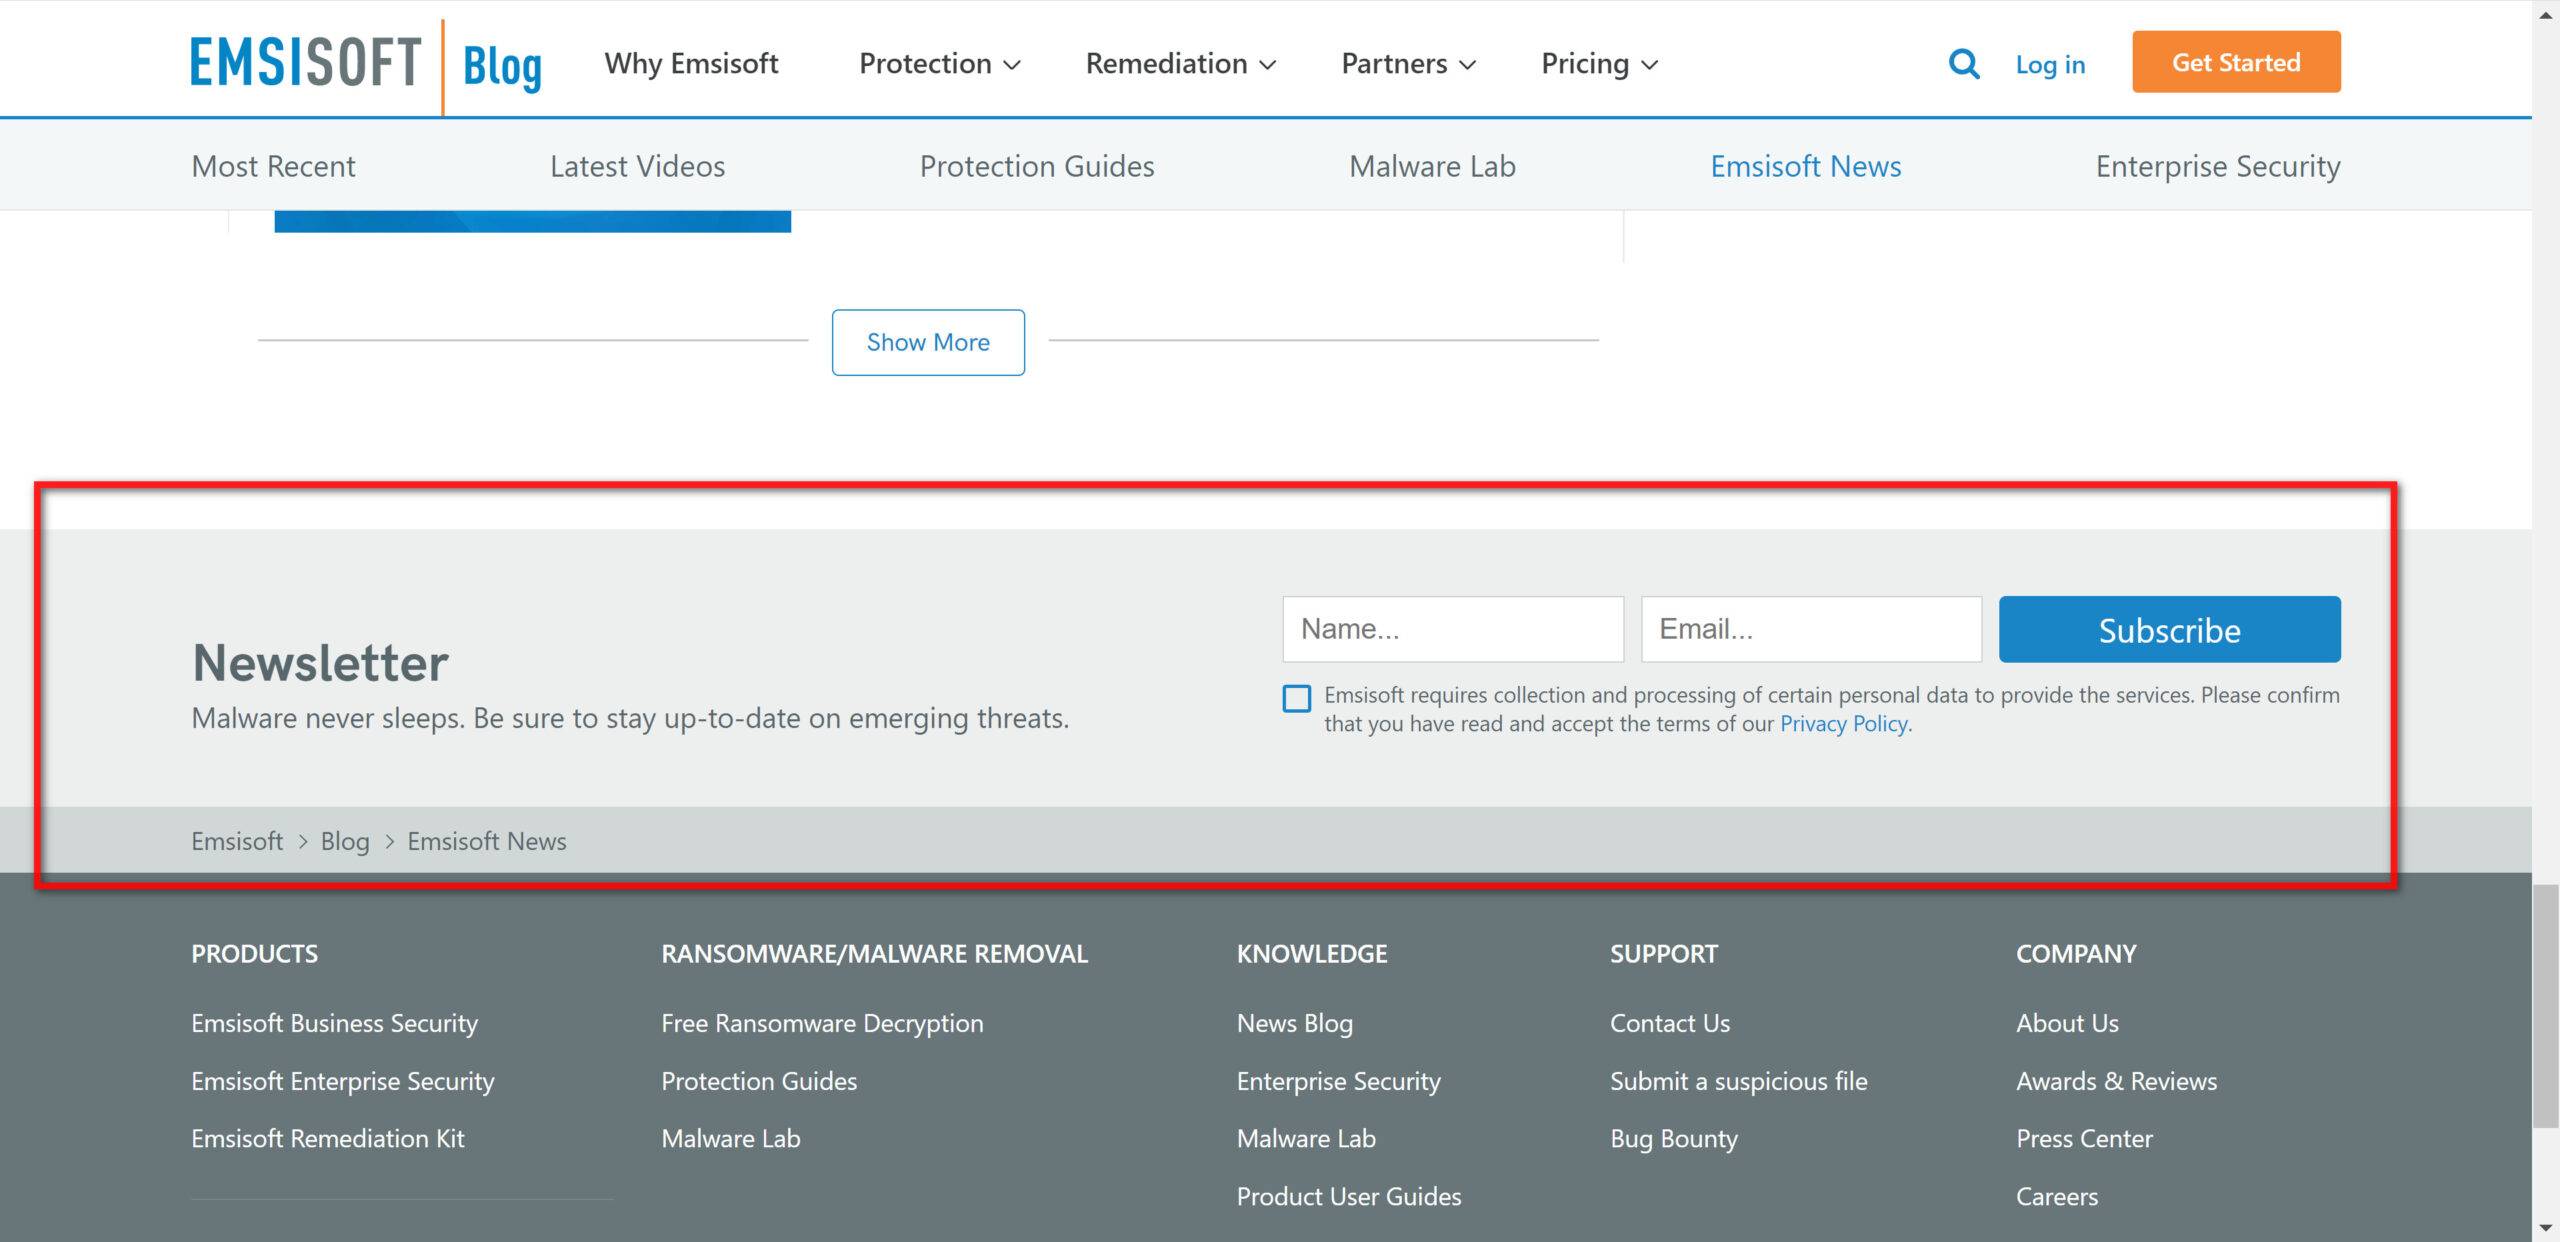The width and height of the screenshot is (2560, 1242).
Task: Select the Protection Guides tab
Action: coord(1036,166)
